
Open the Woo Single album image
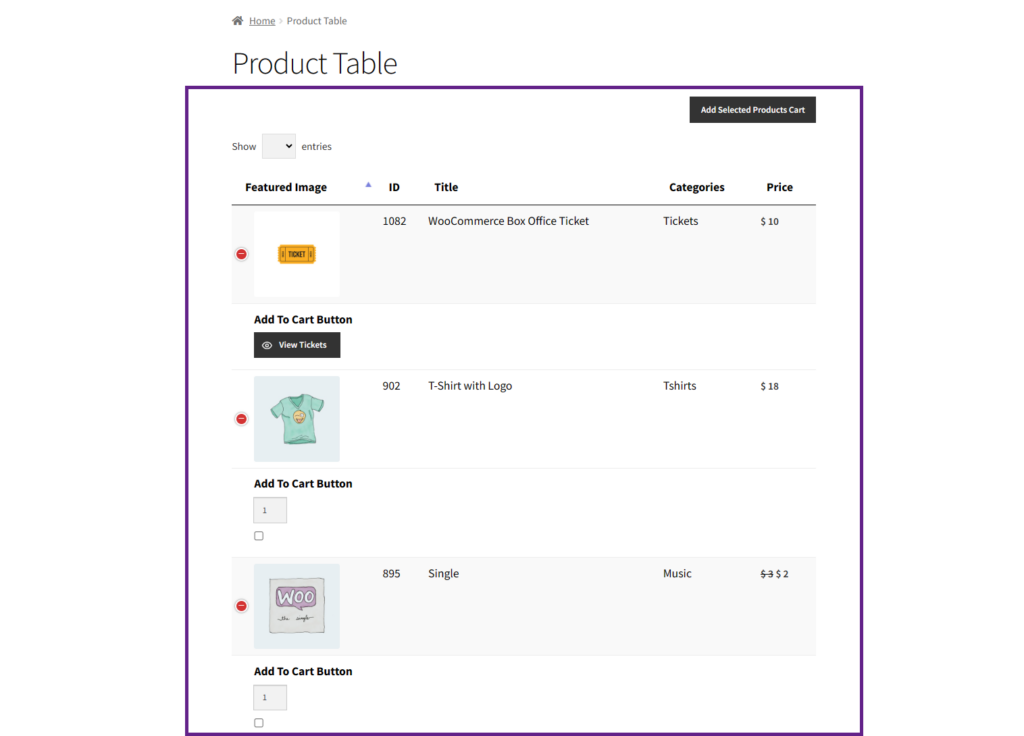(x=296, y=606)
